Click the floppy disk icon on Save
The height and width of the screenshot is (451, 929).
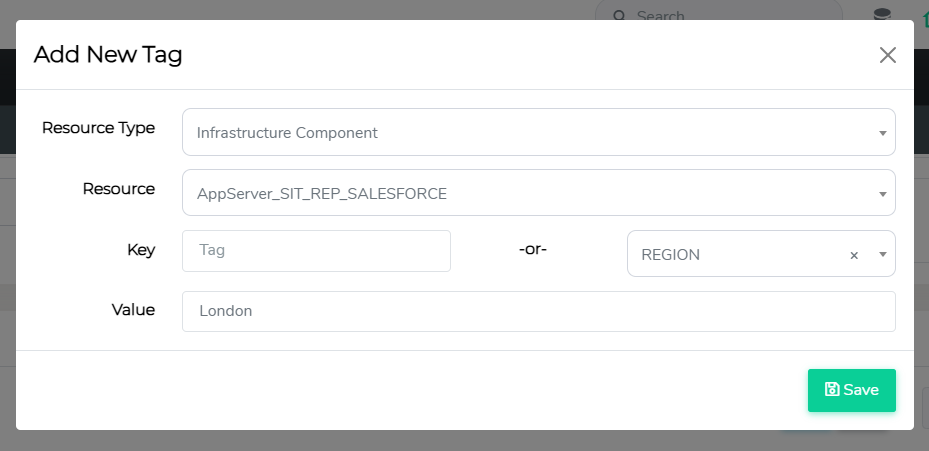pyautogui.click(x=831, y=390)
